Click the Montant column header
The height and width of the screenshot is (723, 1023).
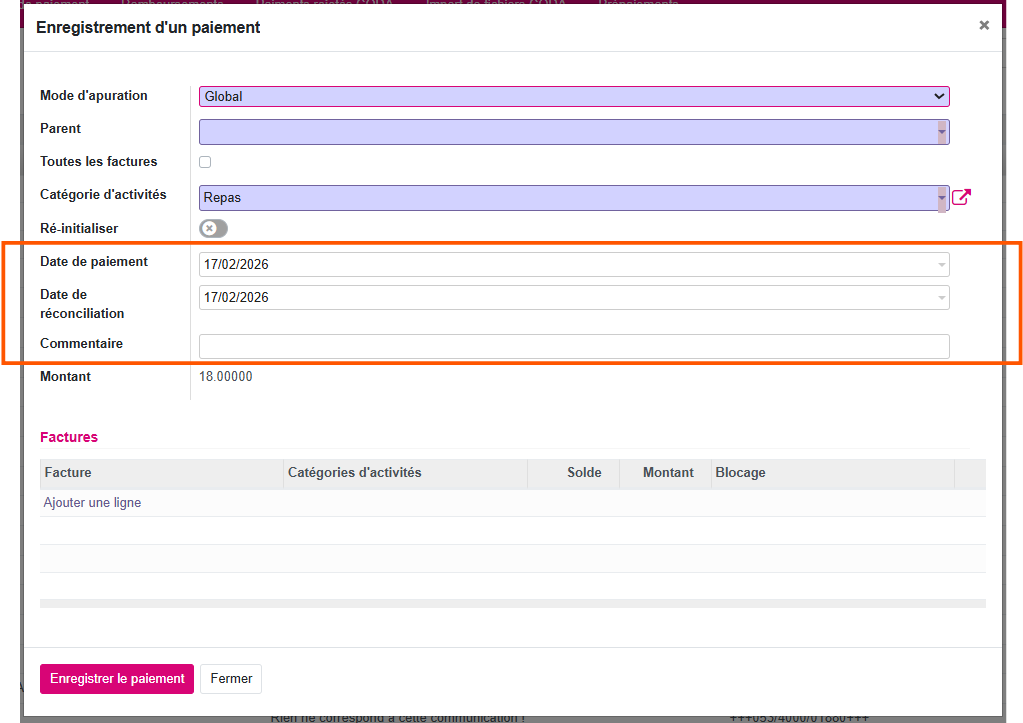(668, 473)
